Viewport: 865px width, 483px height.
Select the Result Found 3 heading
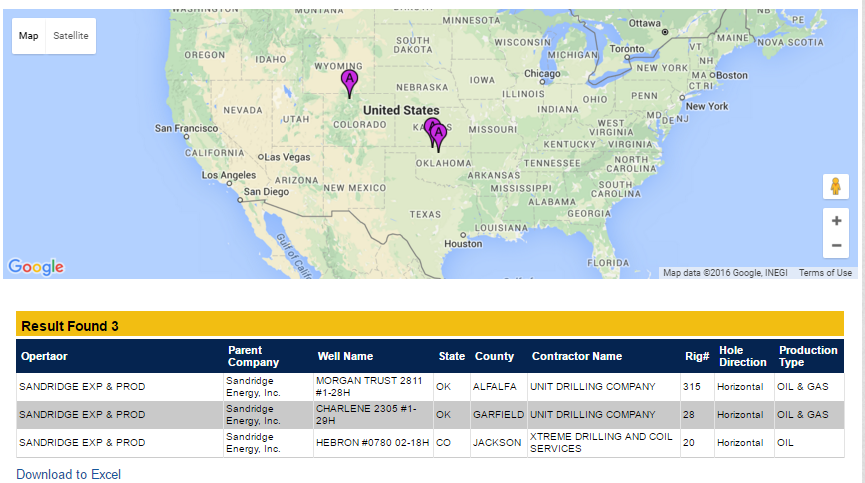[x=70, y=326]
